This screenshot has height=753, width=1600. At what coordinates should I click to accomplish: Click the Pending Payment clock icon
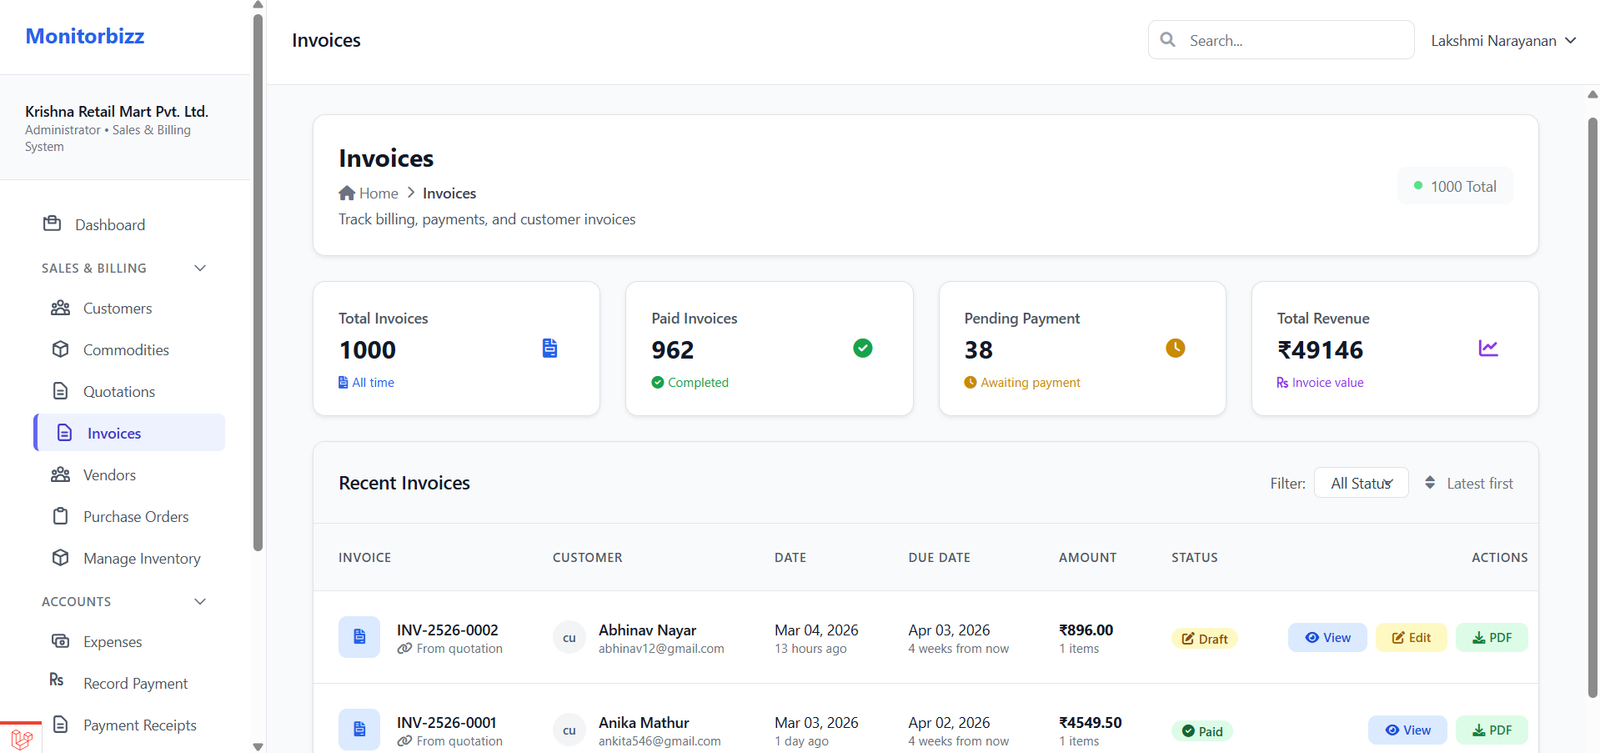pos(1176,348)
